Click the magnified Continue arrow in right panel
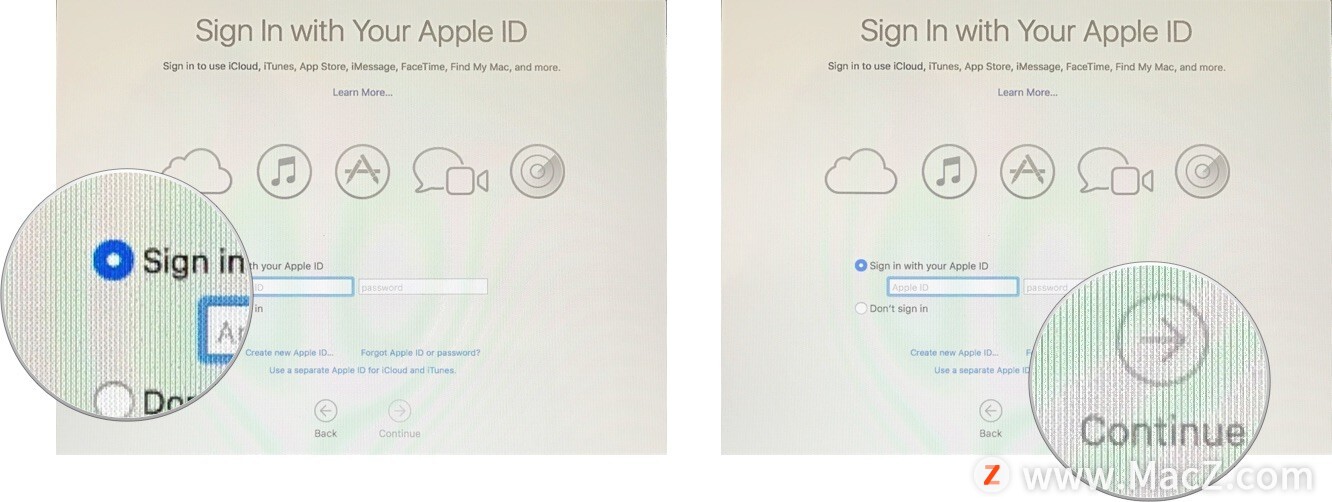Viewport: 1332px width, 502px height. pos(1162,340)
